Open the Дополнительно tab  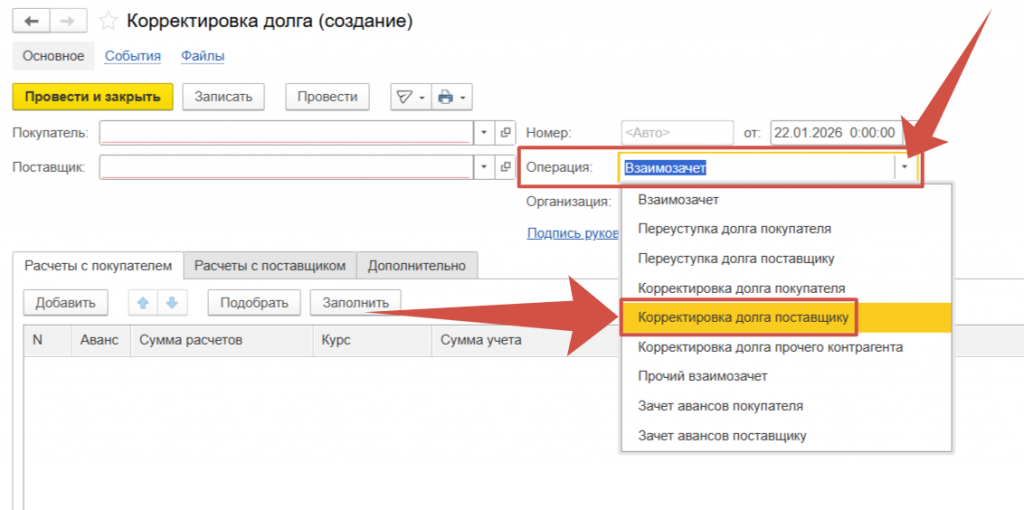(416, 266)
